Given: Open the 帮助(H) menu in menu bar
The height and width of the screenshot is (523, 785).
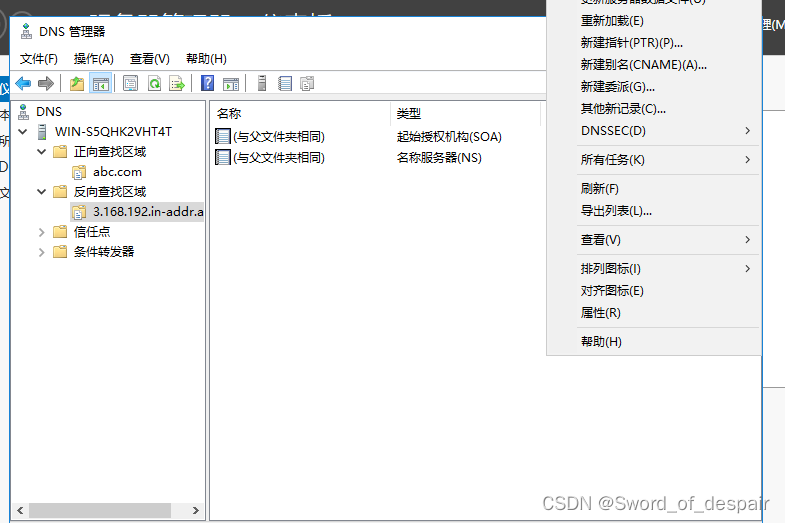Looking at the screenshot, I should [206, 59].
